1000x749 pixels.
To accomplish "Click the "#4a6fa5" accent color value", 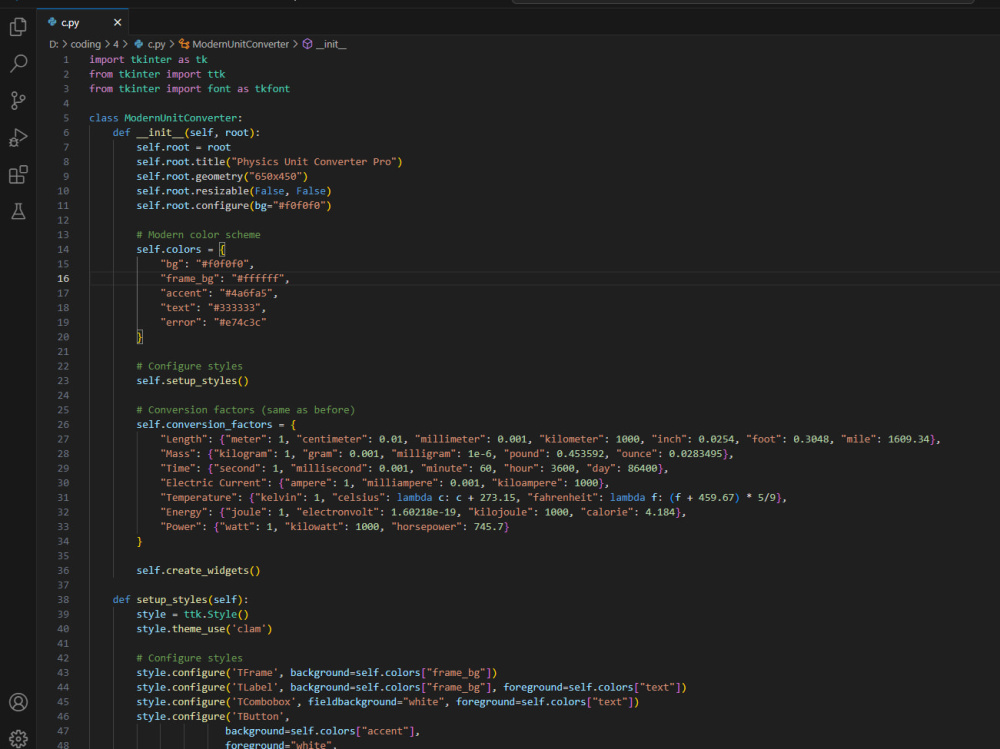I will point(246,293).
